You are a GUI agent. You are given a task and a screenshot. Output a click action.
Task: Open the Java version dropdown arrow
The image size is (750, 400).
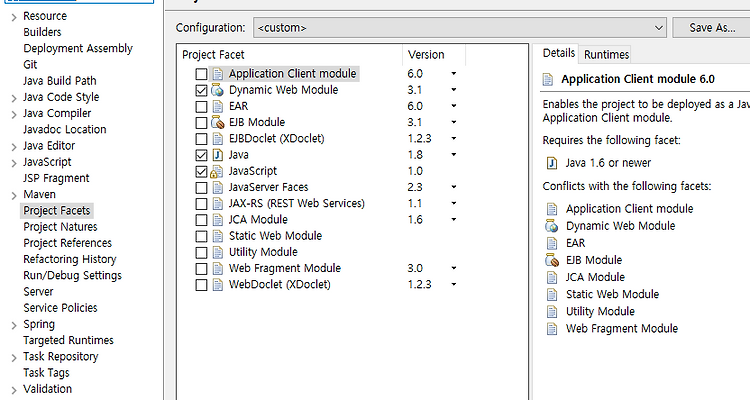[453, 155]
